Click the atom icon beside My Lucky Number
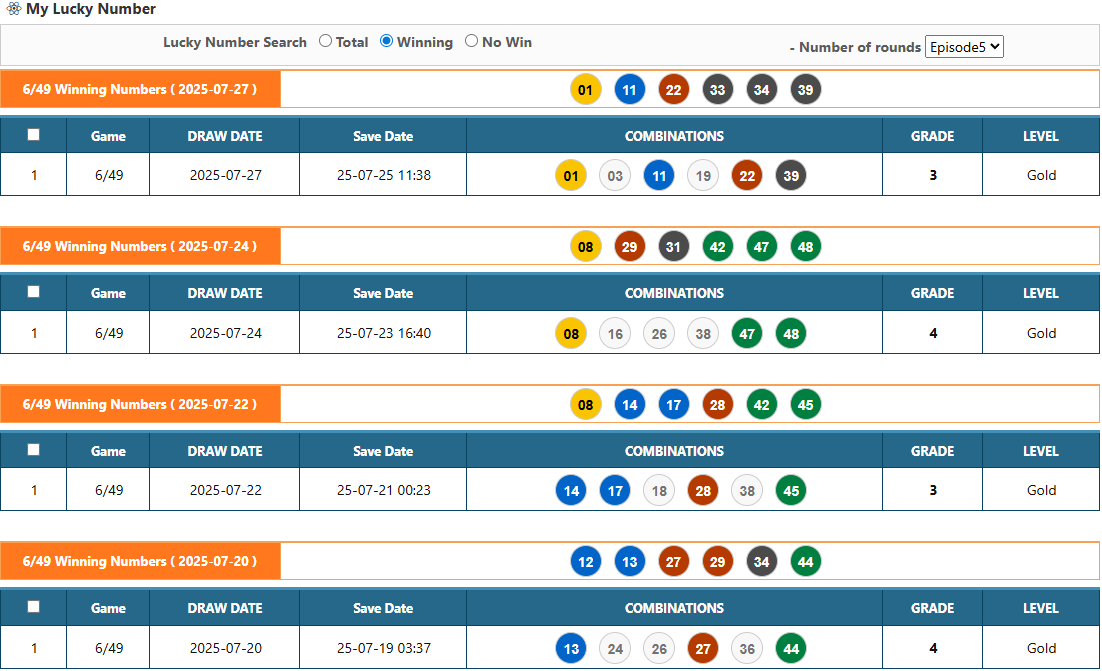Image resolution: width=1102 pixels, height=671 pixels. [x=14, y=9]
